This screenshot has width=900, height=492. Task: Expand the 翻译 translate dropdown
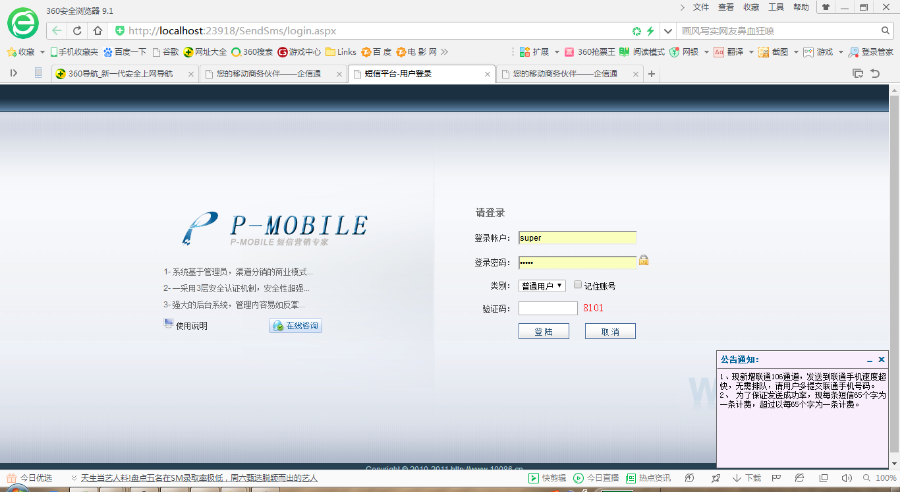751,52
